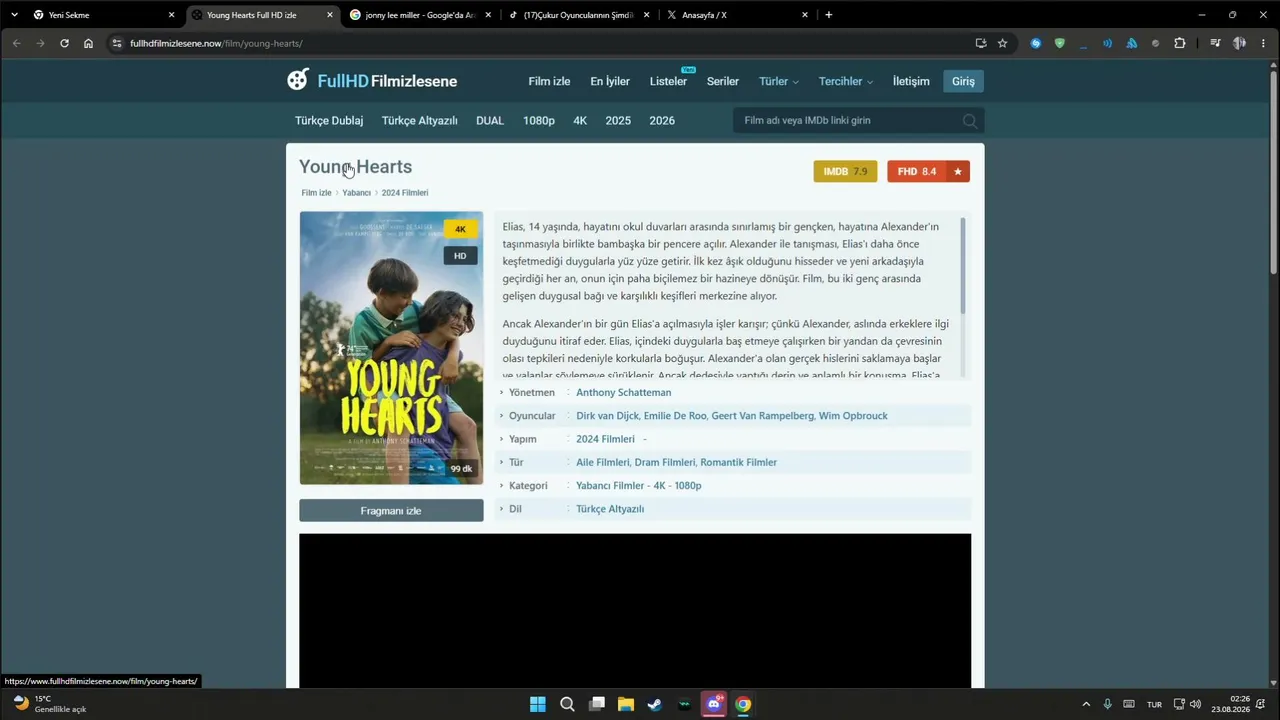Open File Explorer from taskbar
The image size is (1280, 720).
626,704
